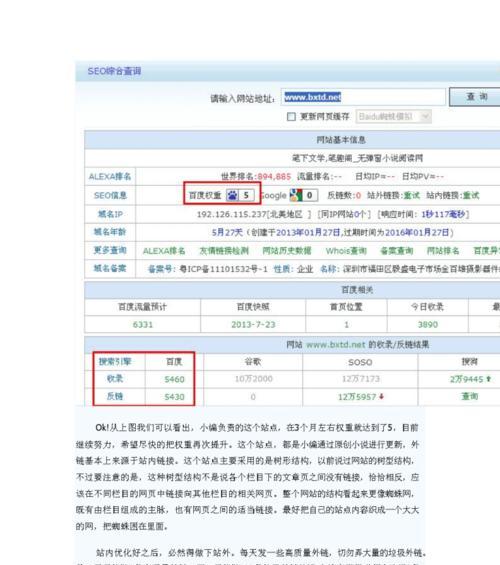This screenshot has width=500, height=565.
Task: Click the green up arrow beside 2万9445
Action: [488, 379]
